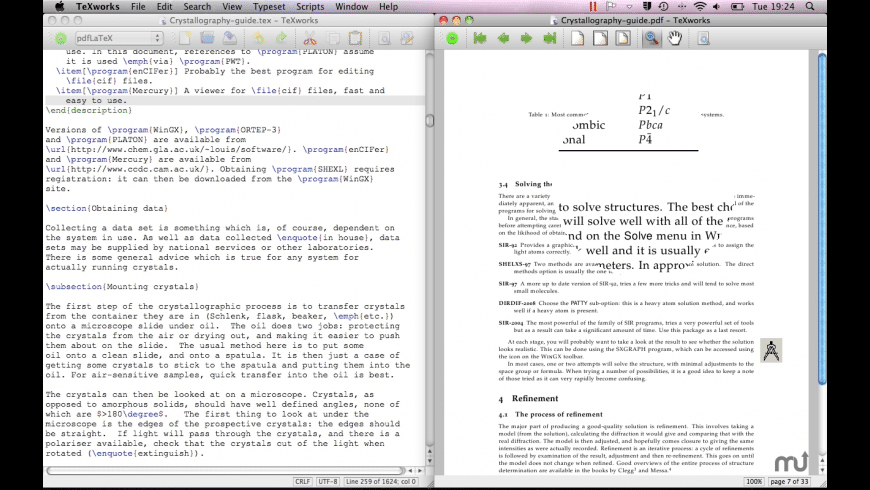This screenshot has width=870, height=490.
Task: Open Find in the PDF toolbar
Action: click(704, 38)
